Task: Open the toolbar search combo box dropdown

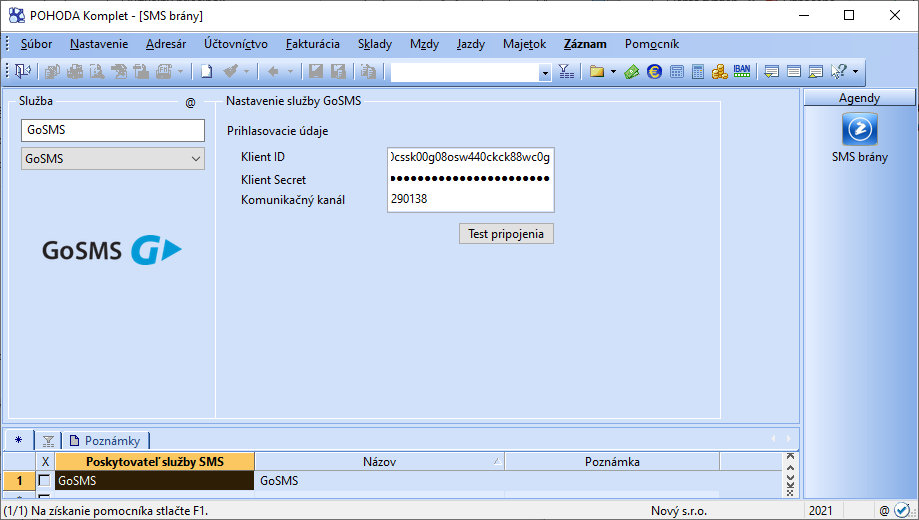Action: (545, 73)
